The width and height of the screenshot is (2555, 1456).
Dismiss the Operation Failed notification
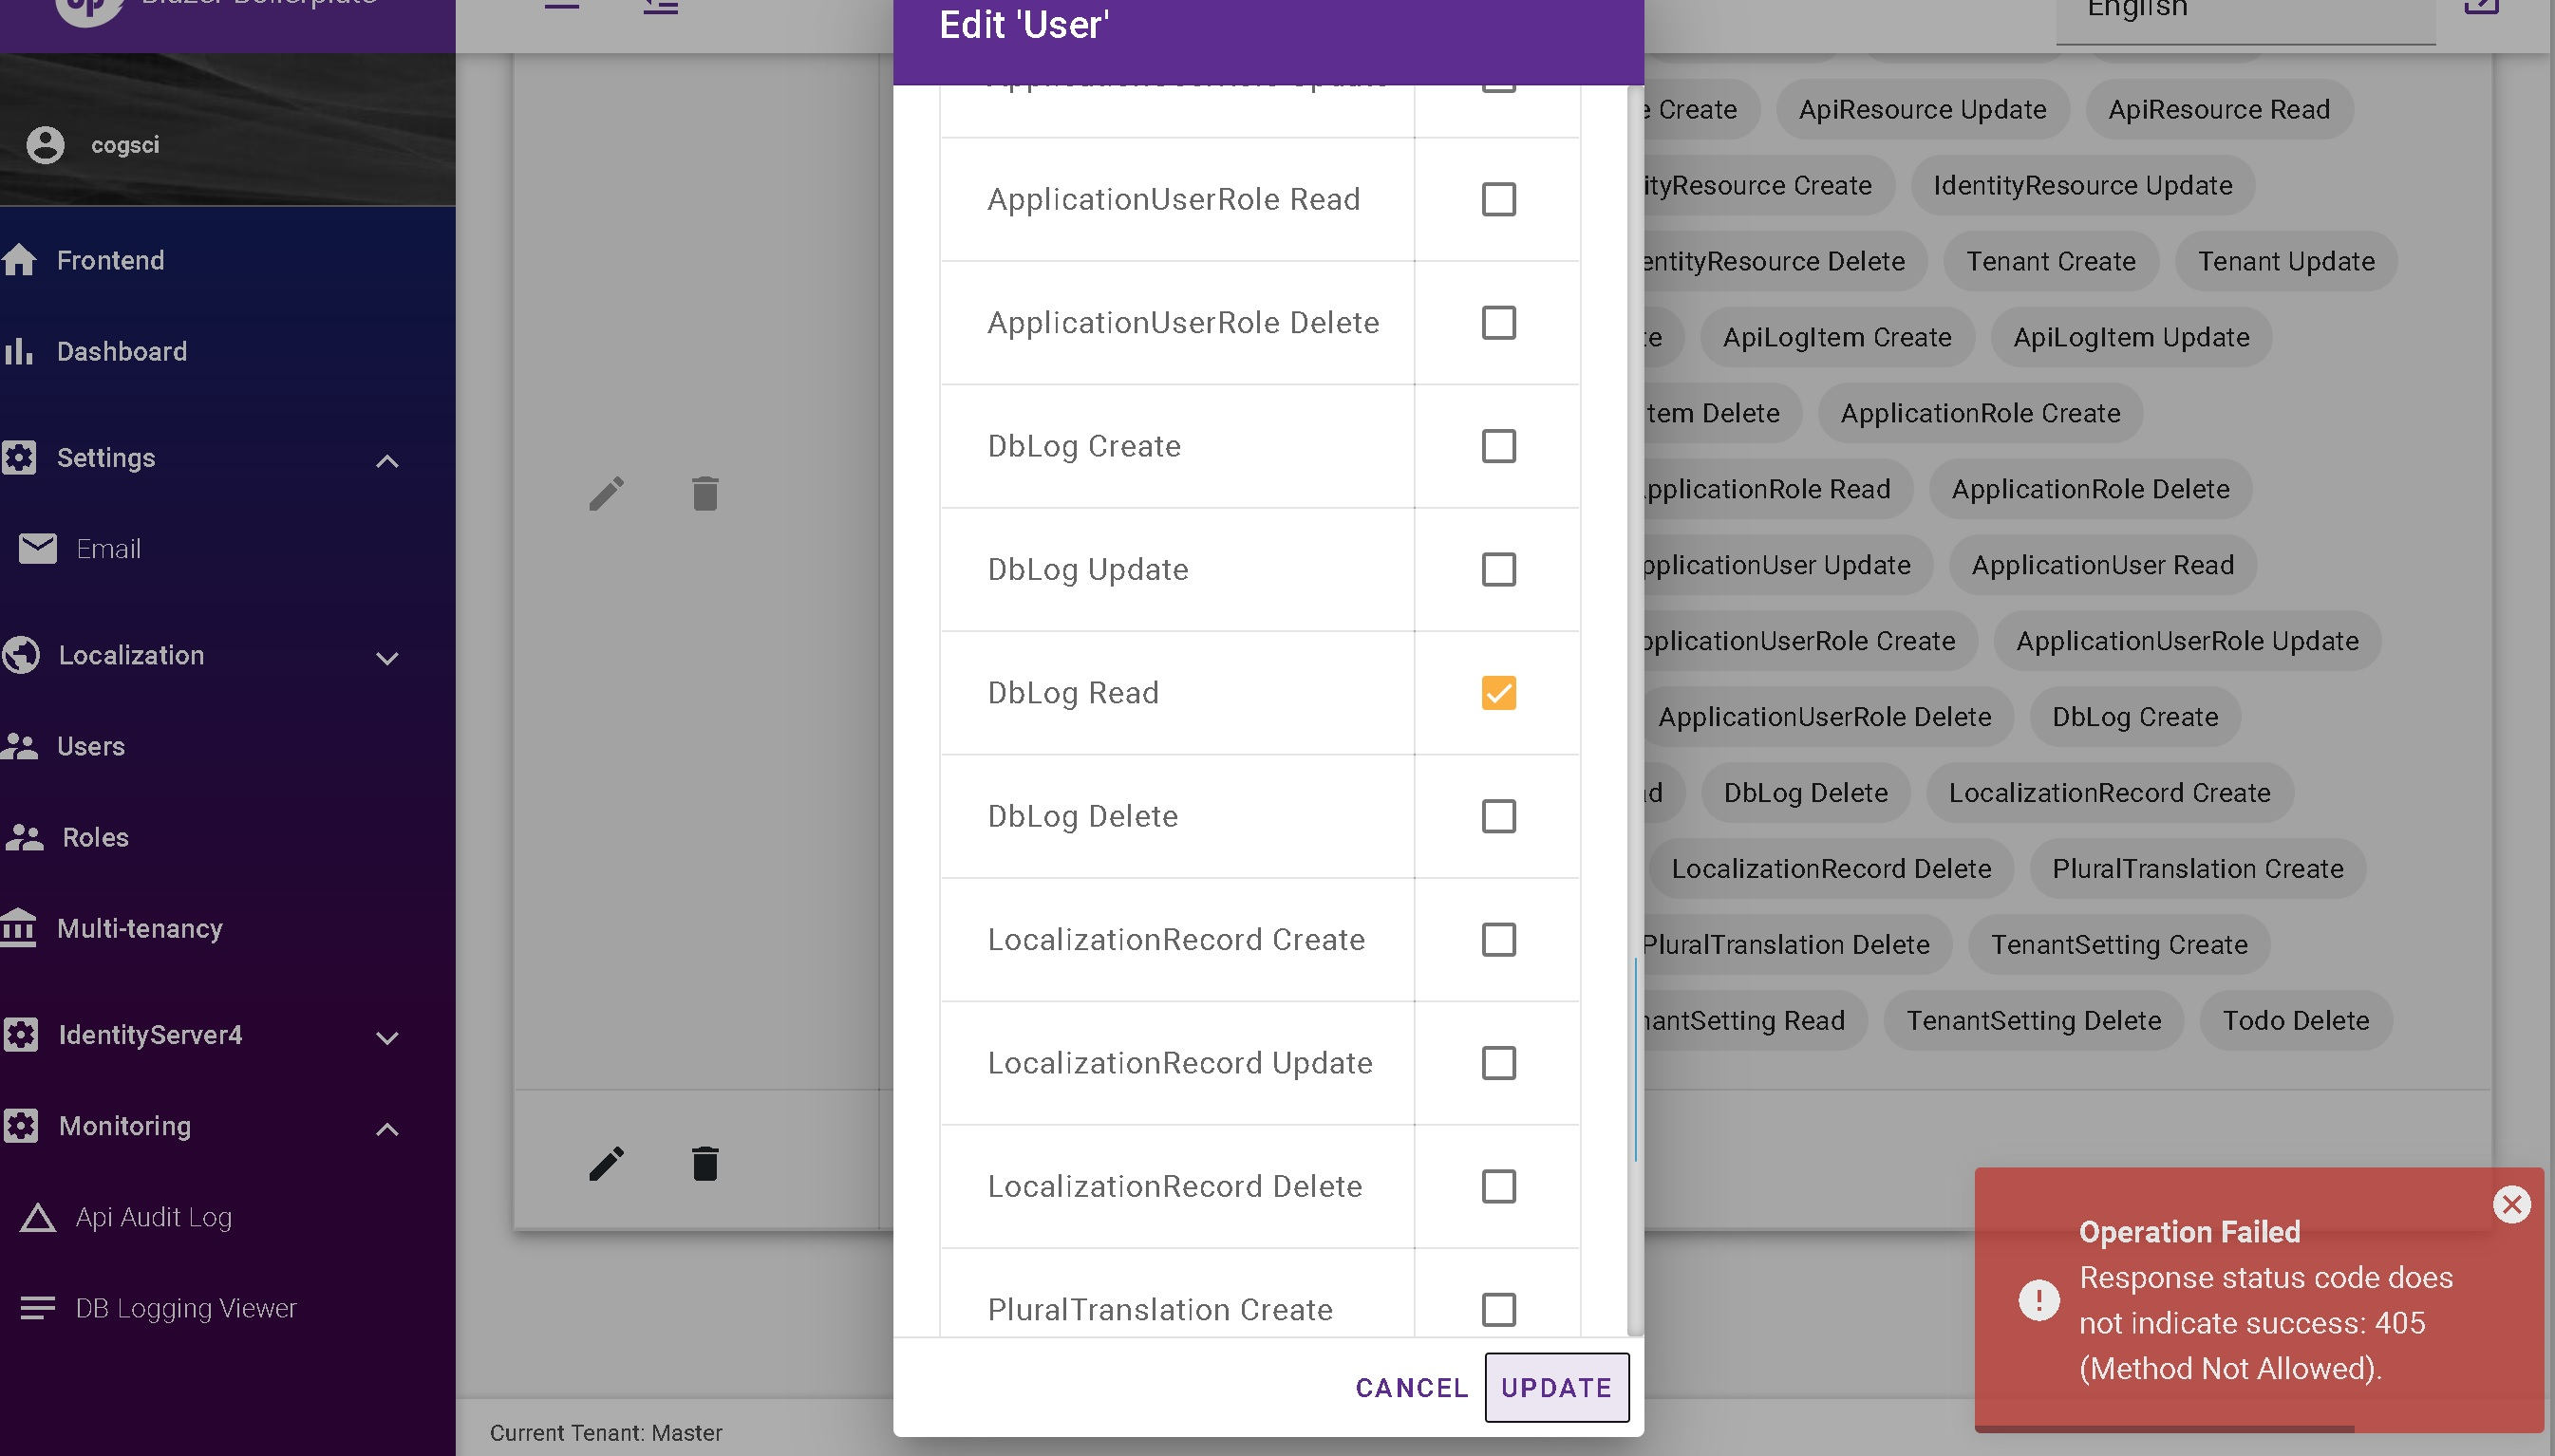coord(2511,1204)
